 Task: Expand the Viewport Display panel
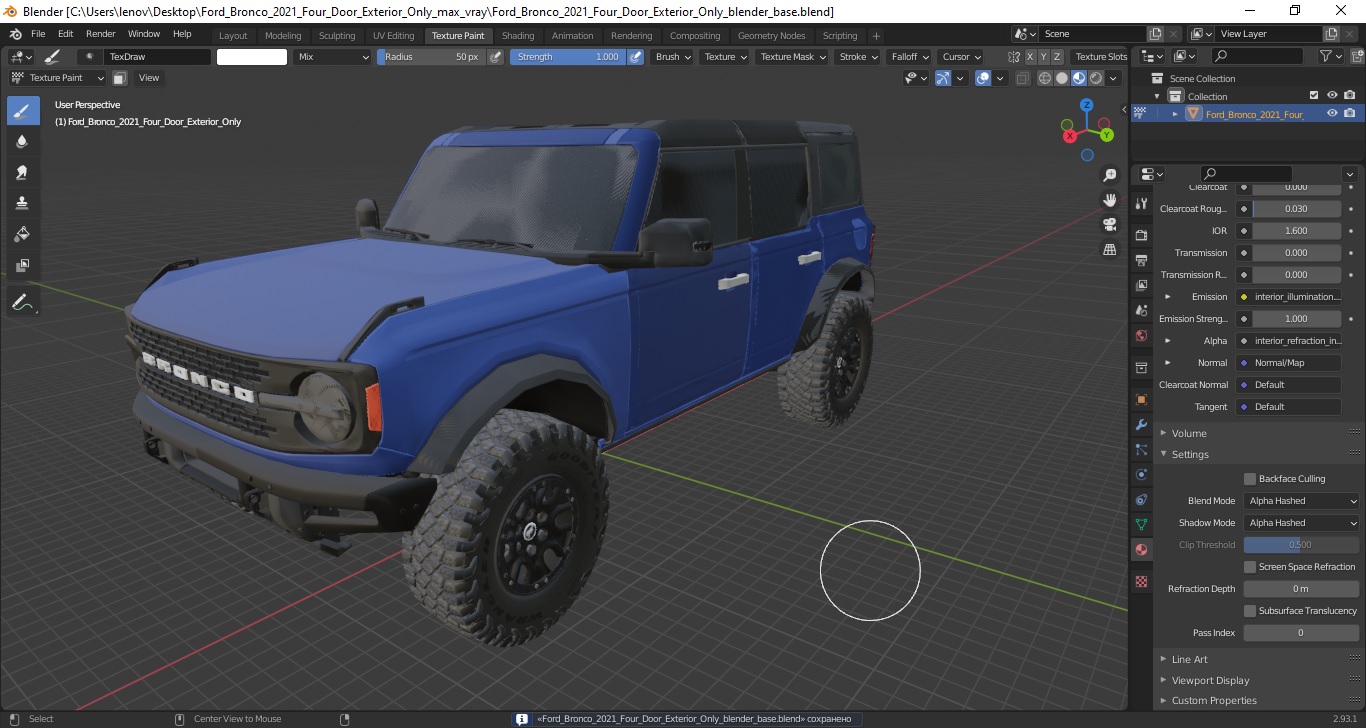point(1210,680)
